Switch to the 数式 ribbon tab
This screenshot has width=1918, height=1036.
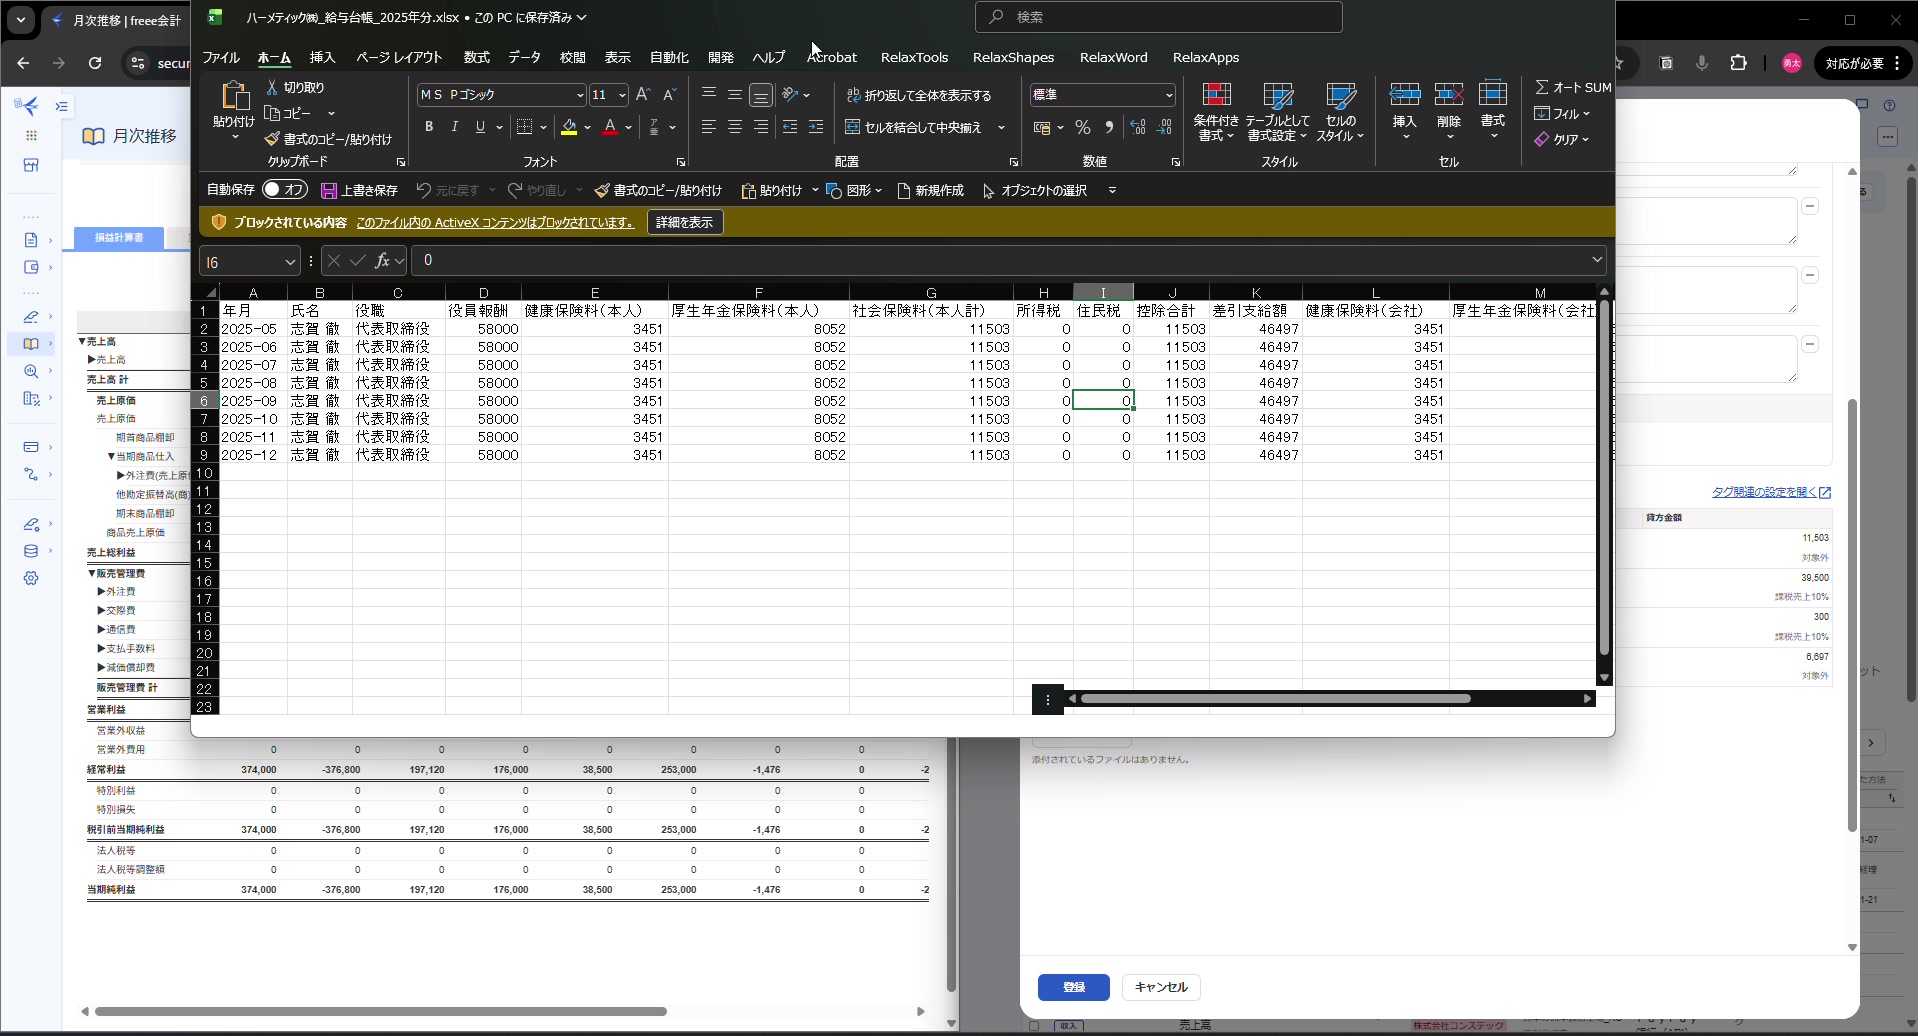coord(476,57)
